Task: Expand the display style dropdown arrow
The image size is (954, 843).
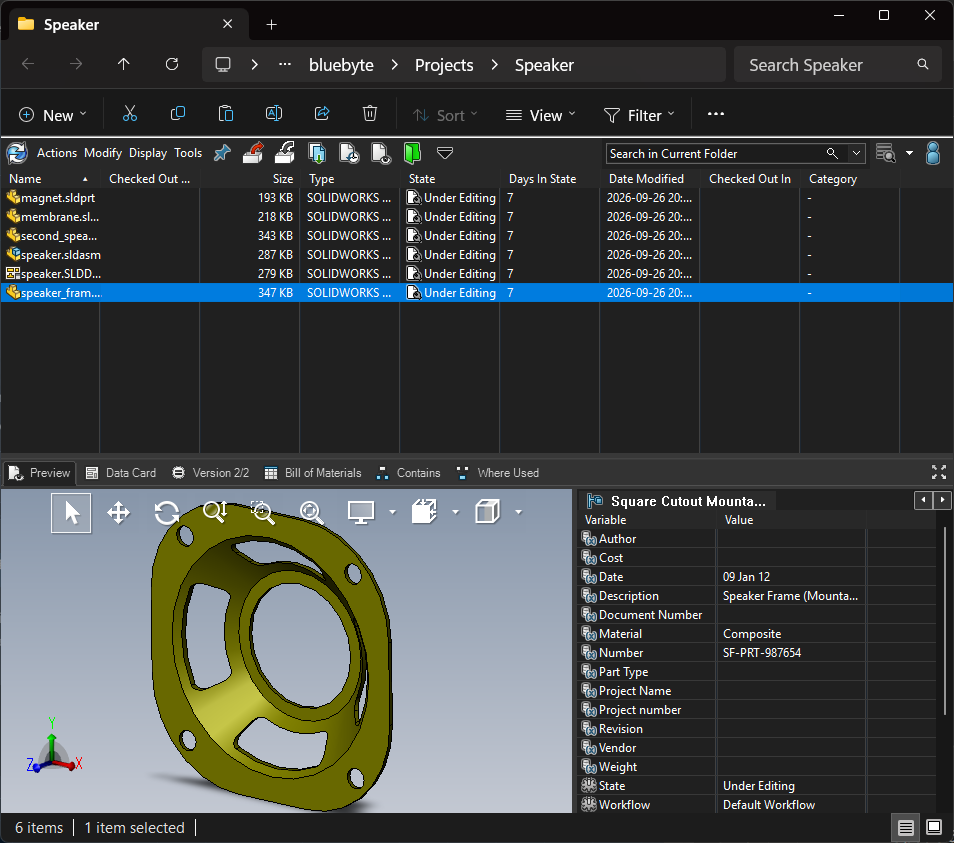Action: [519, 512]
